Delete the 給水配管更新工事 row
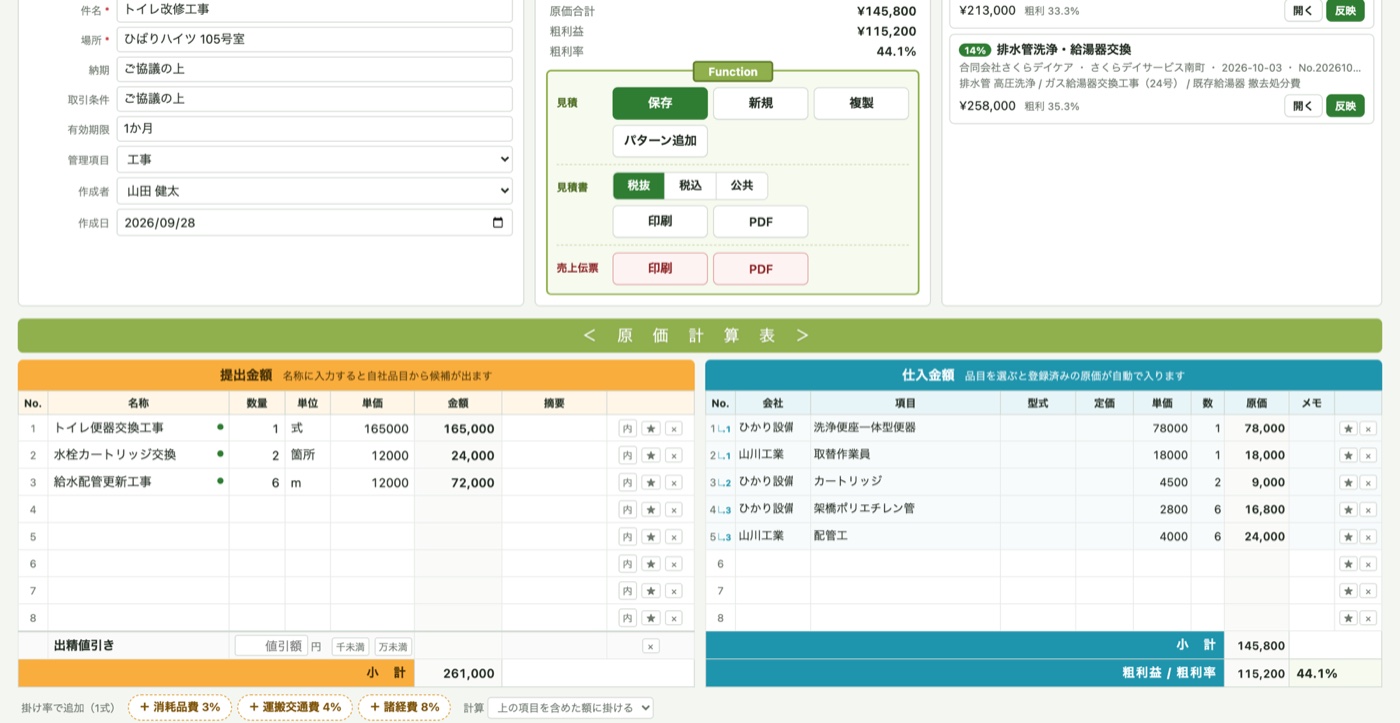Viewport: 1400px width, 723px height. point(673,482)
